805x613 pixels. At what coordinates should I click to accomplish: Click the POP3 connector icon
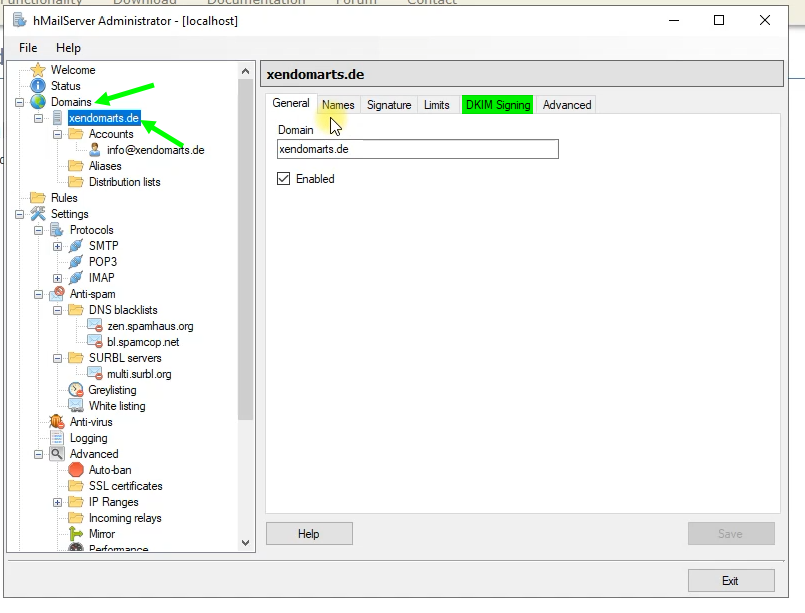[x=76, y=262]
